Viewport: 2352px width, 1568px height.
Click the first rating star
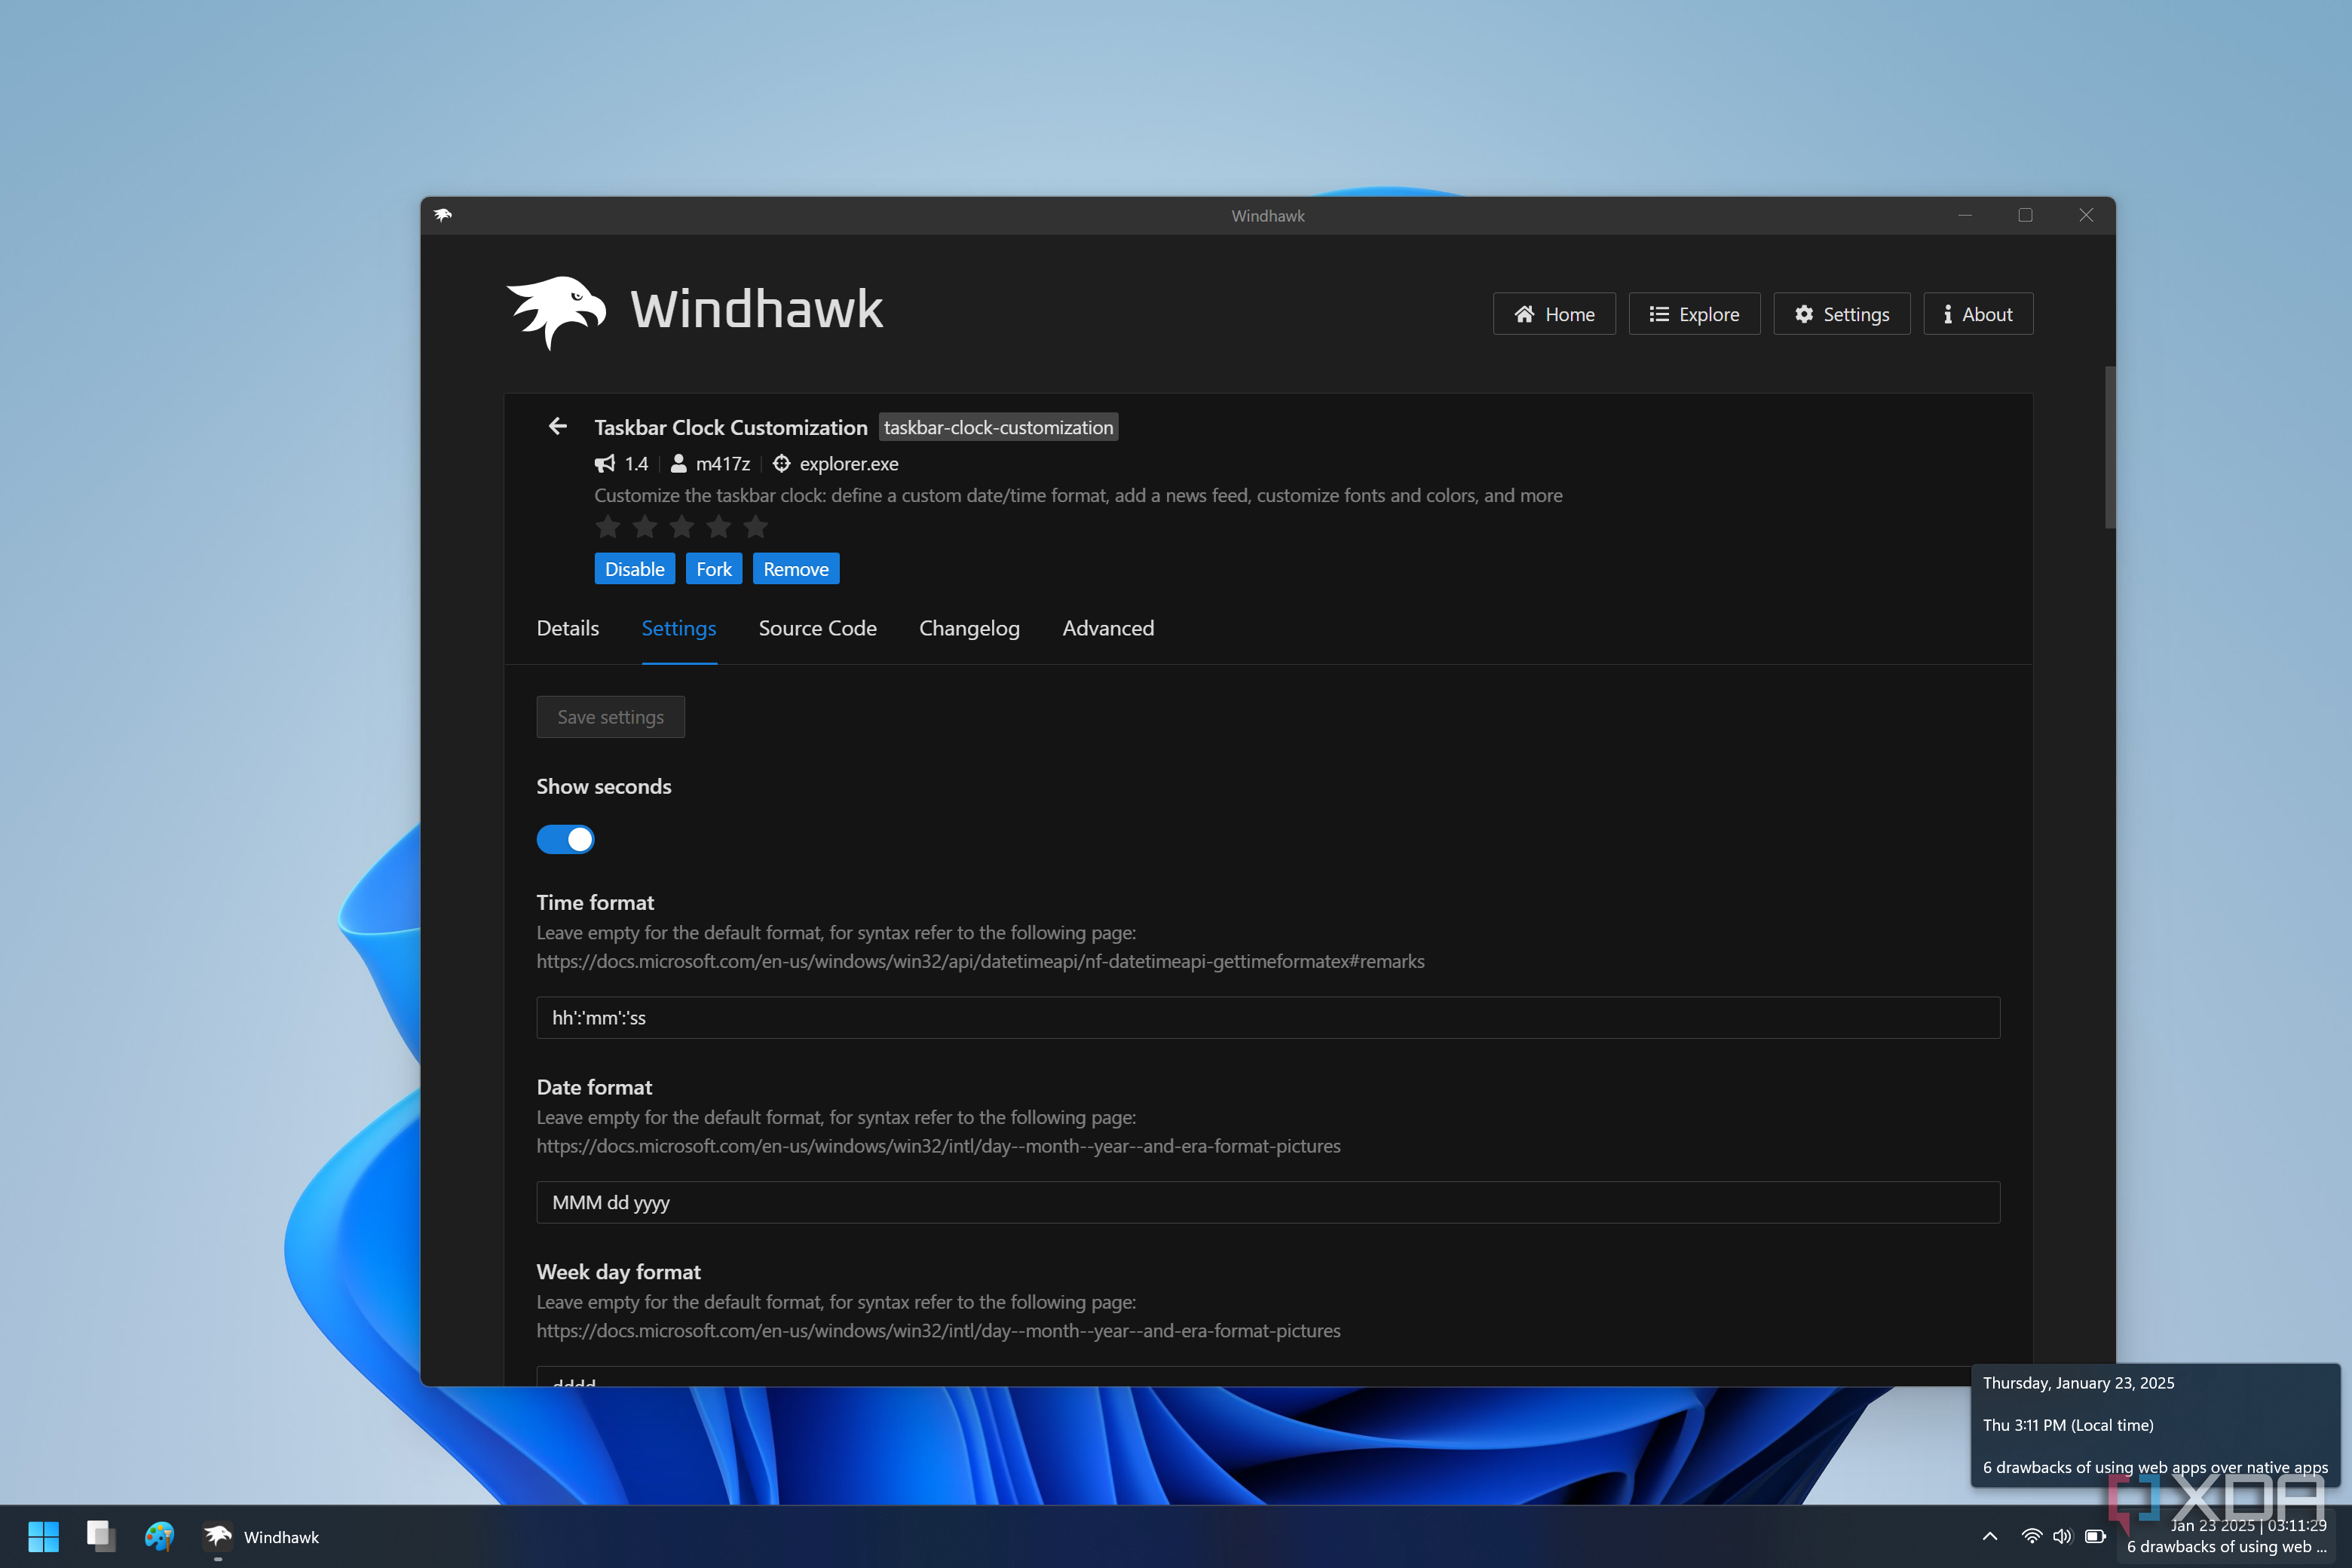click(608, 526)
